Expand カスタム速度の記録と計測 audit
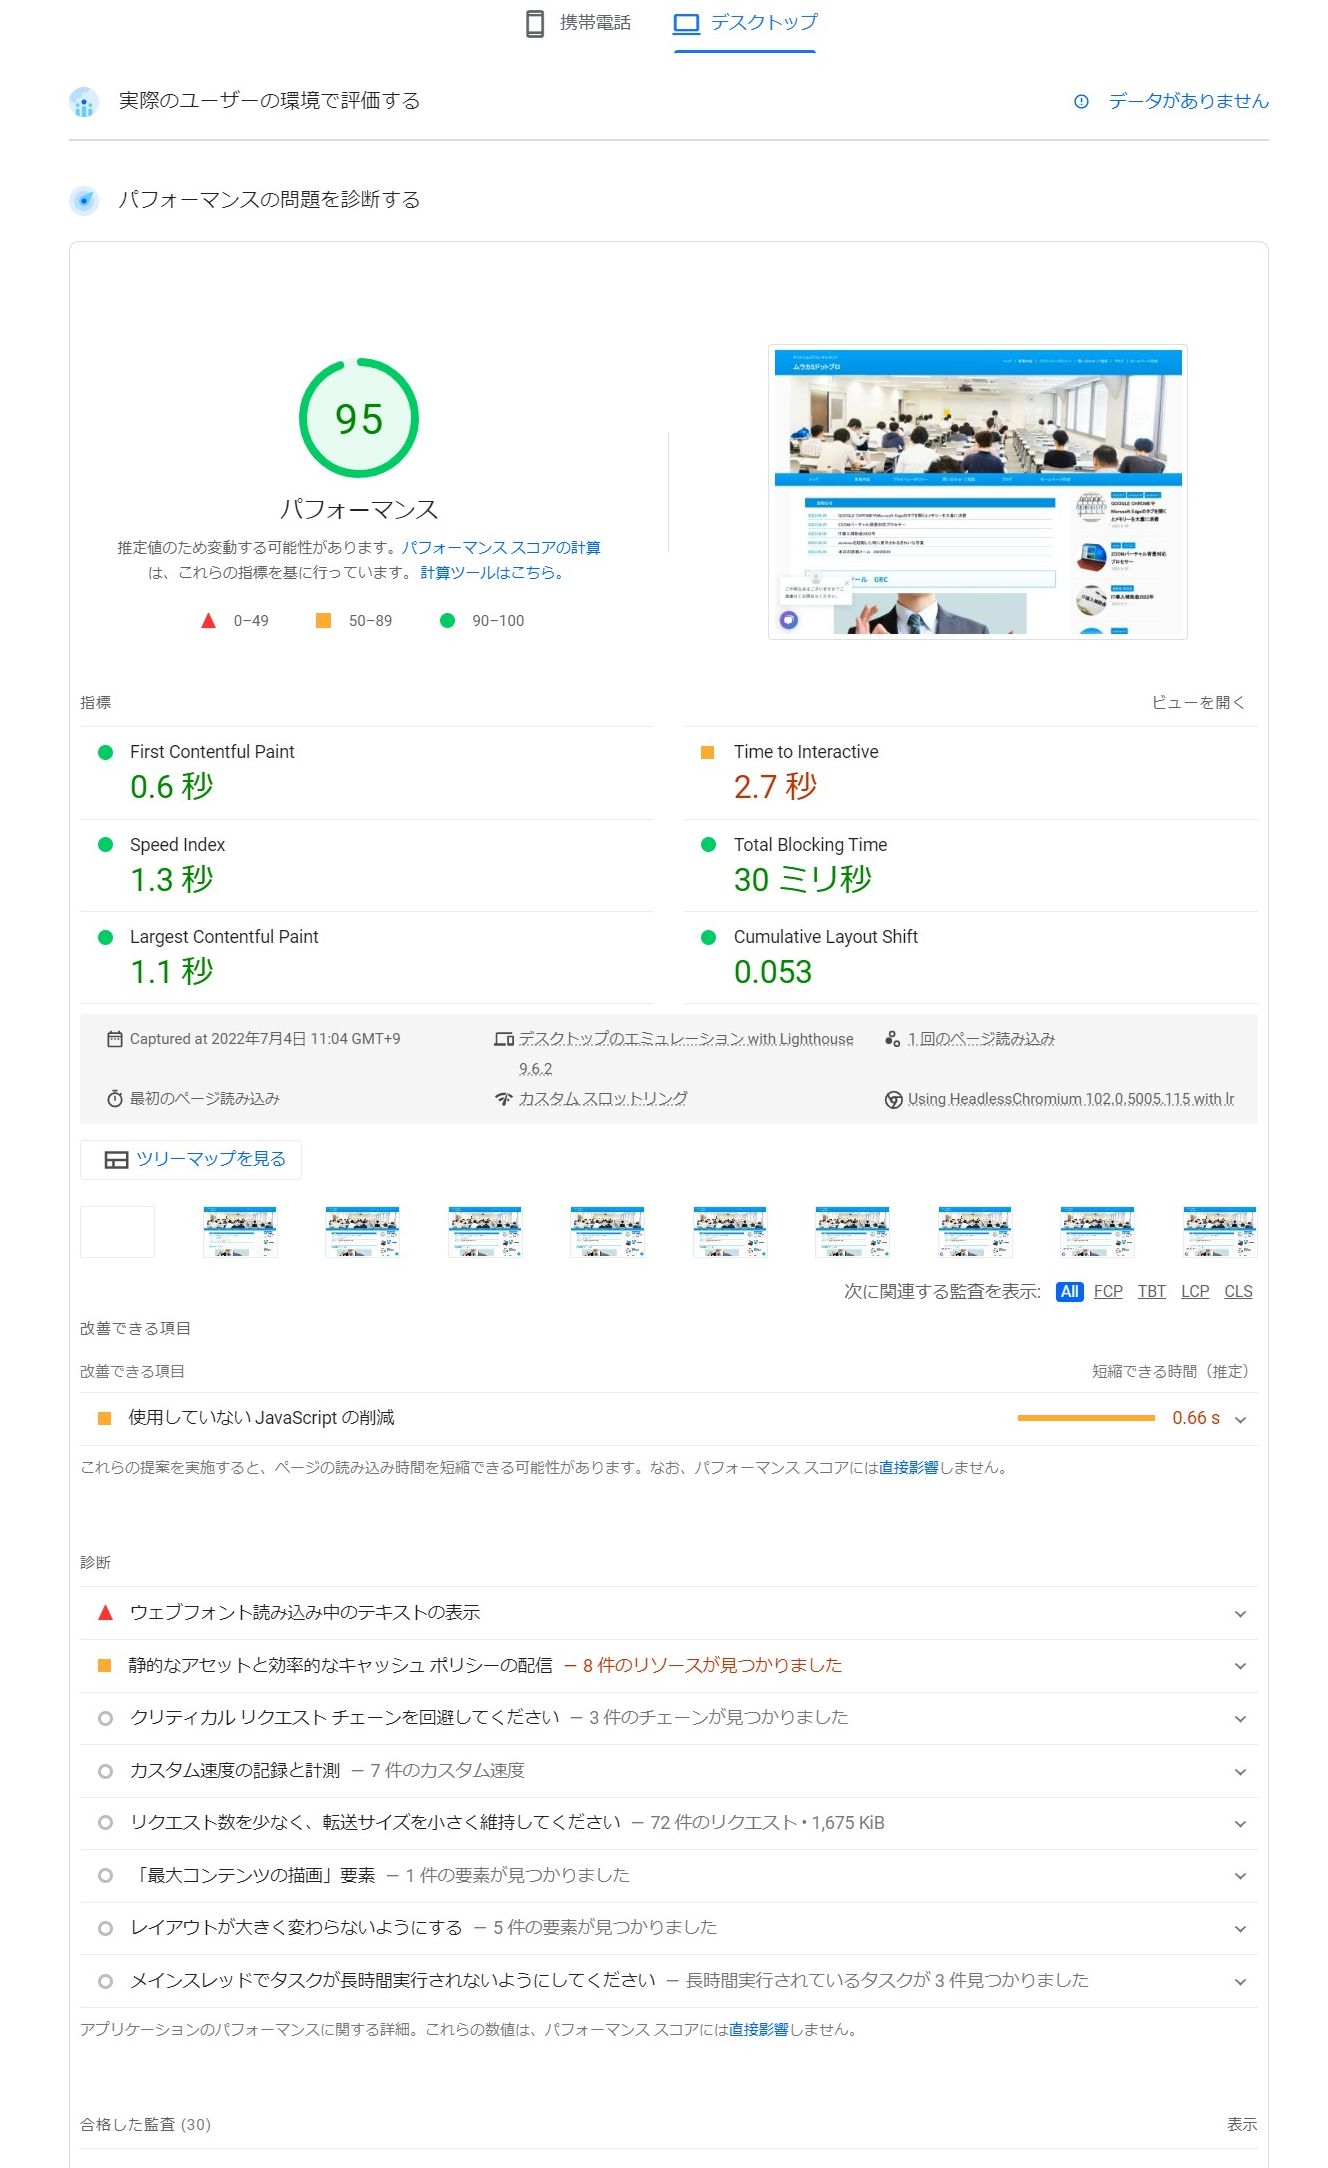 tap(668, 1771)
